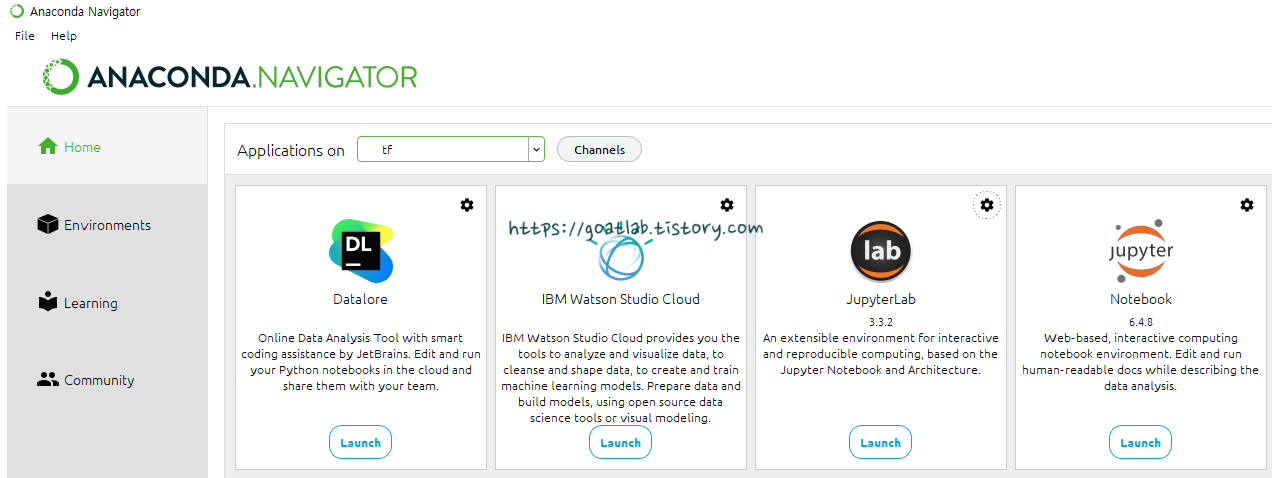Click the Community people icon
The image size is (1272, 478).
tap(48, 380)
